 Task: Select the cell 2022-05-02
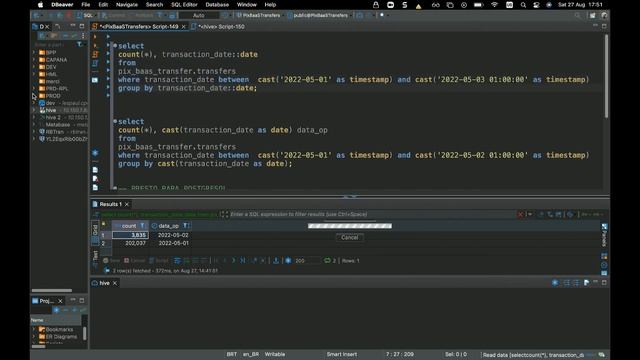pos(173,235)
